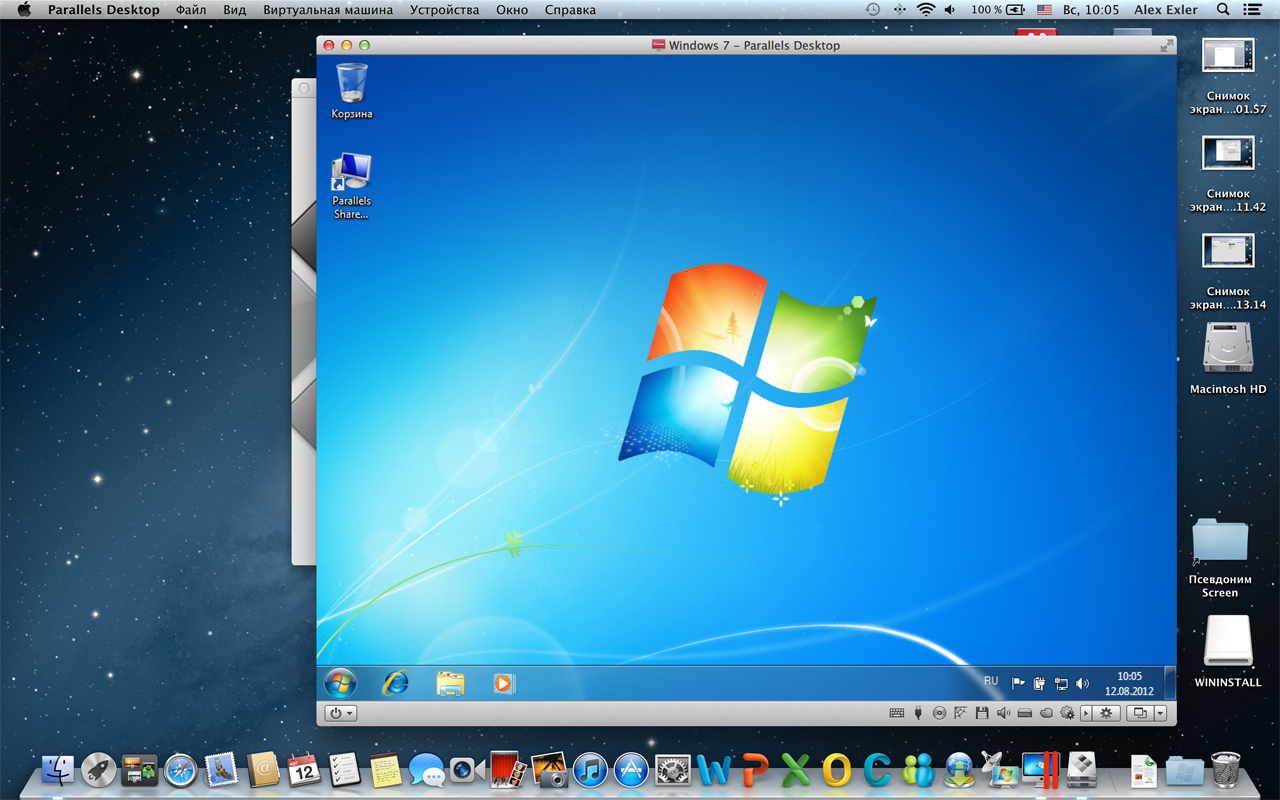Launch Internet Explorer from Windows taskbar
Viewport: 1280px width, 800px height.
tap(396, 683)
